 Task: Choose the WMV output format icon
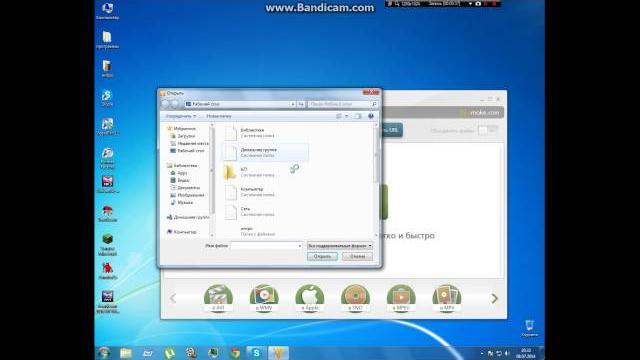tap(264, 298)
